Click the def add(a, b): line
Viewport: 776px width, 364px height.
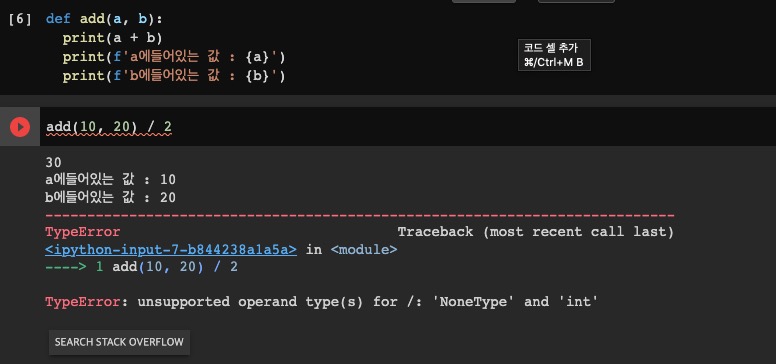click(x=104, y=19)
